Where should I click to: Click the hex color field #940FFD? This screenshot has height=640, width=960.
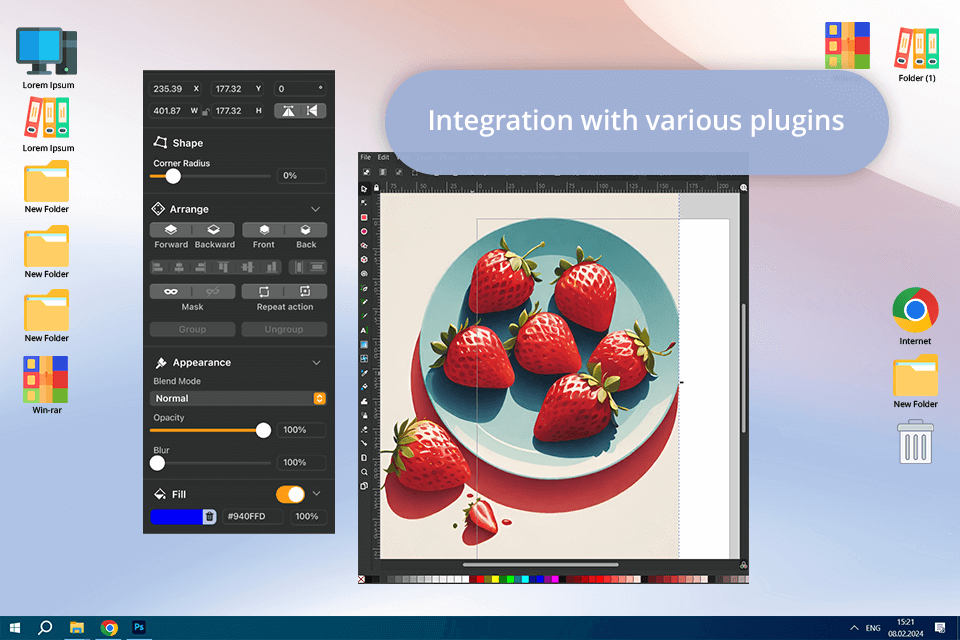tap(253, 516)
